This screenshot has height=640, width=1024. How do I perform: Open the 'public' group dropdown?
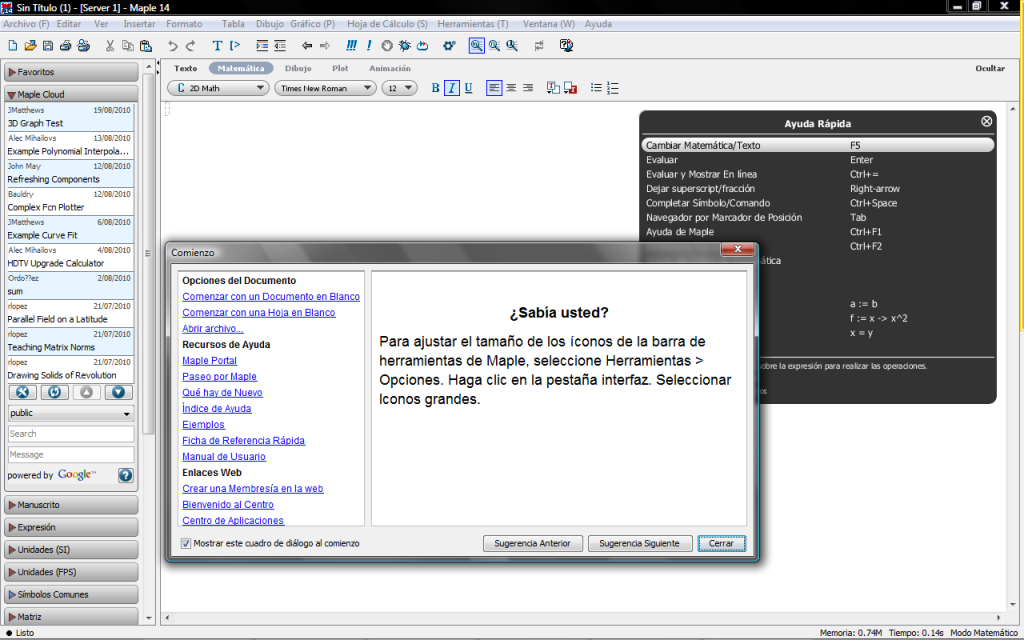(x=71, y=413)
